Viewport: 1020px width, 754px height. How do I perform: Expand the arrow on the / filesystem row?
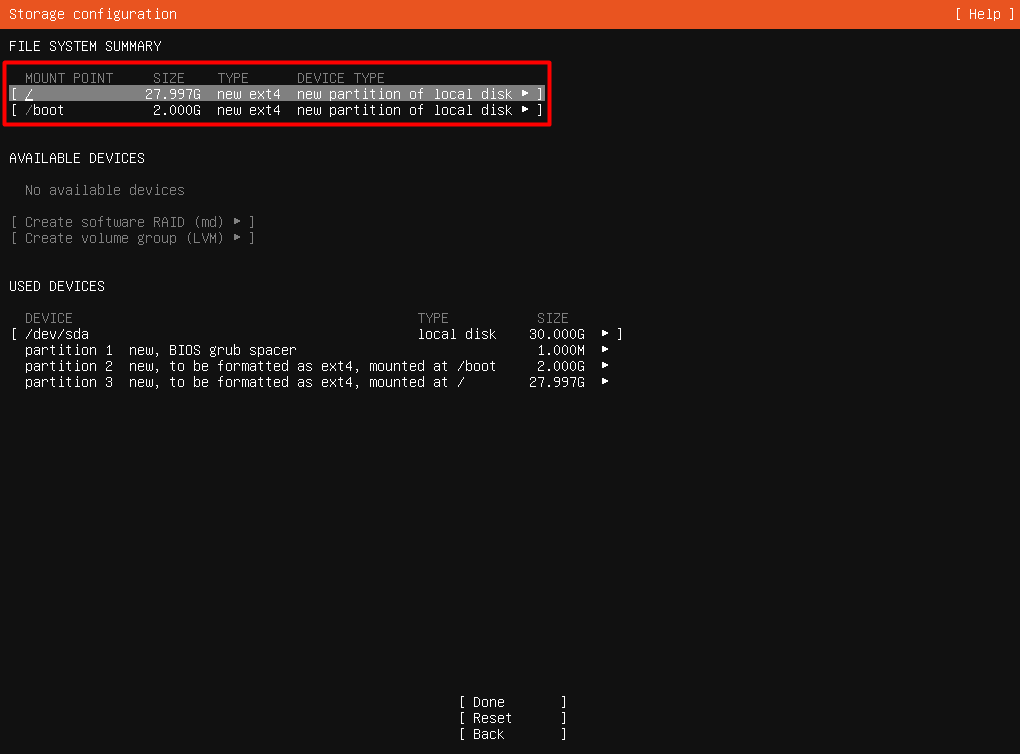coord(525,94)
